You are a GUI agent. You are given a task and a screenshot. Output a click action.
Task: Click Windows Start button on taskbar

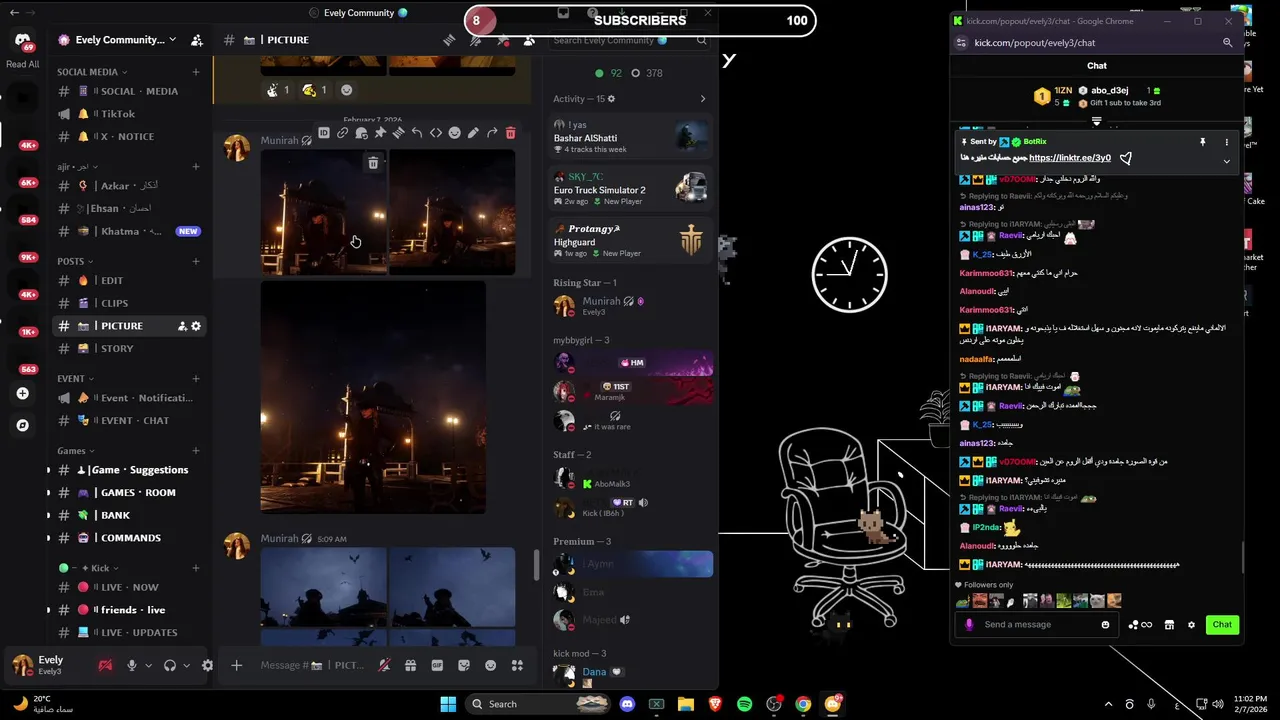pos(448,704)
